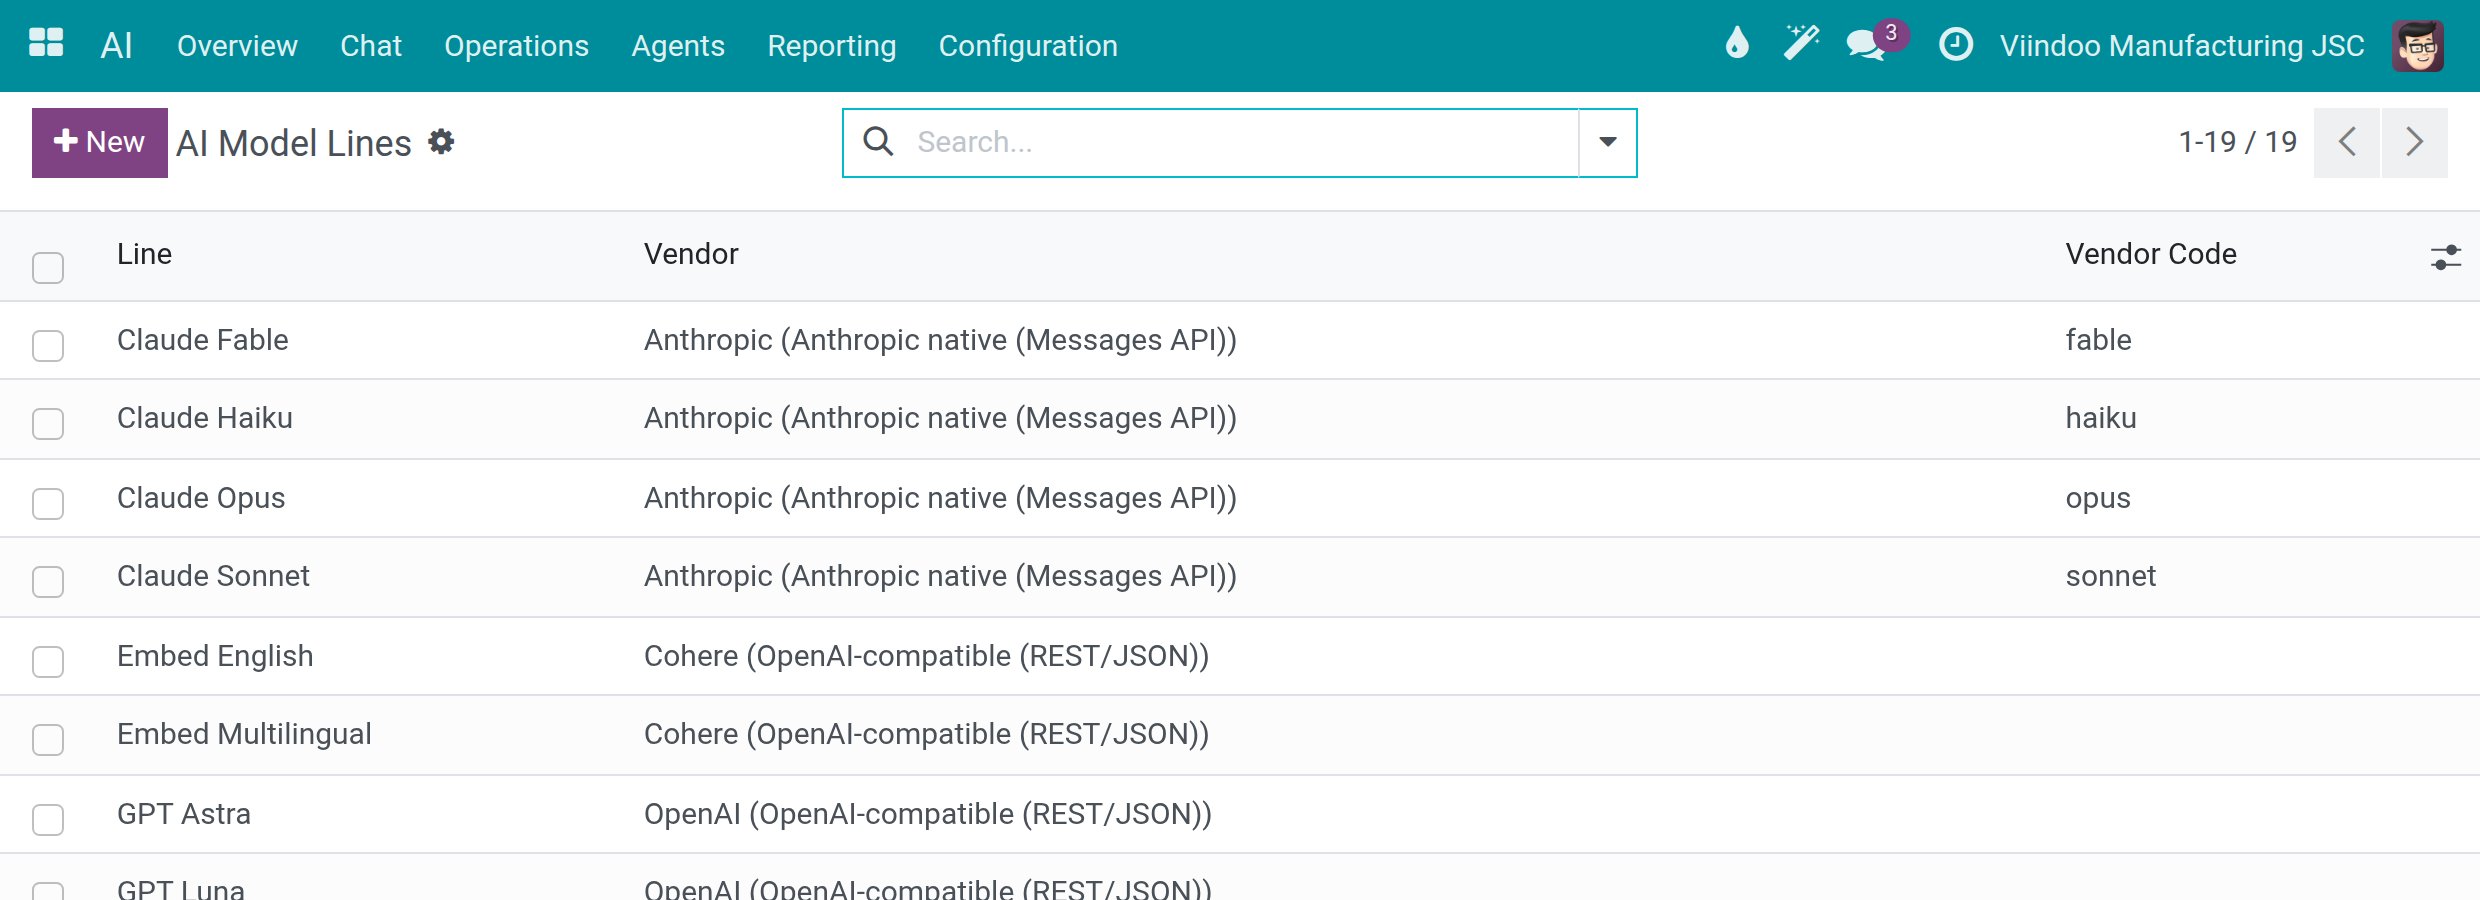Screen dimensions: 2480x900
Task: Click the water drop icon in top bar
Action: click(1737, 44)
